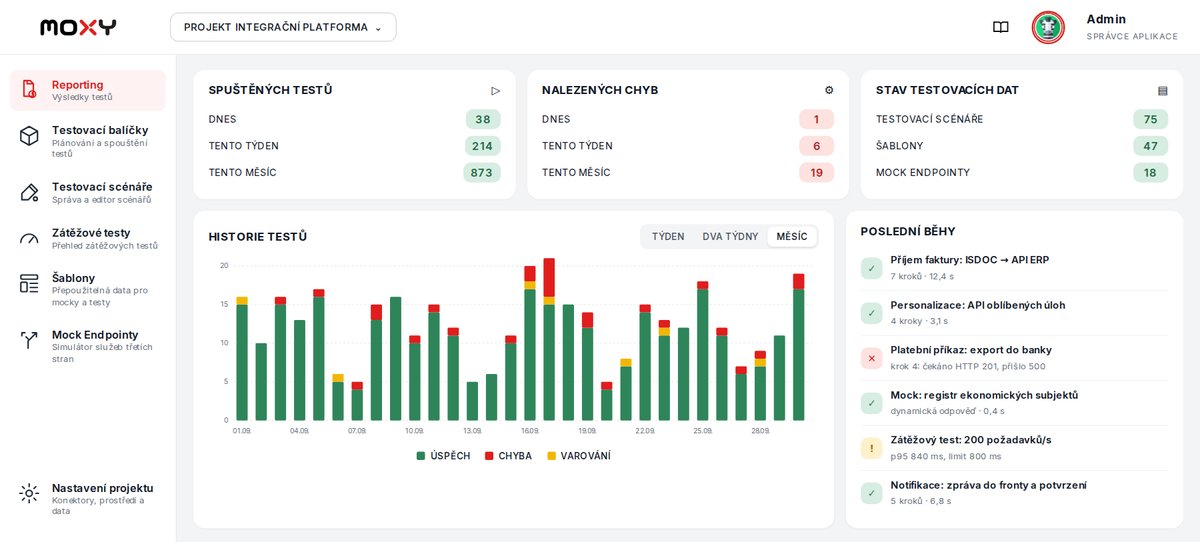Click the Testovací balíčky cube icon
Viewport: 1200px width, 542px height.
pyautogui.click(x=29, y=135)
